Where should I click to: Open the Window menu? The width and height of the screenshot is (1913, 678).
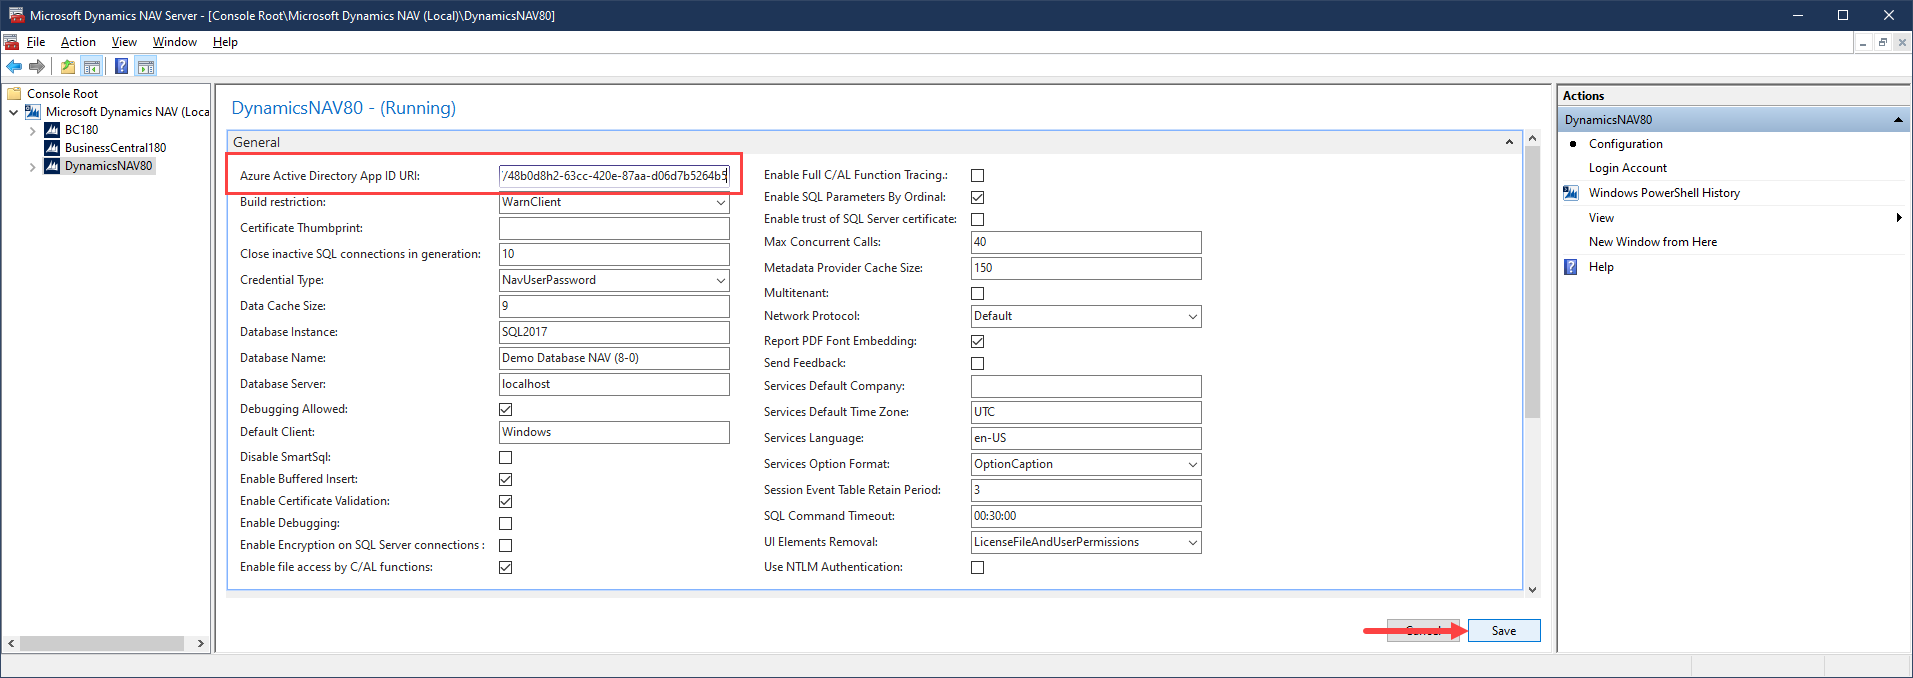pyautogui.click(x=175, y=42)
